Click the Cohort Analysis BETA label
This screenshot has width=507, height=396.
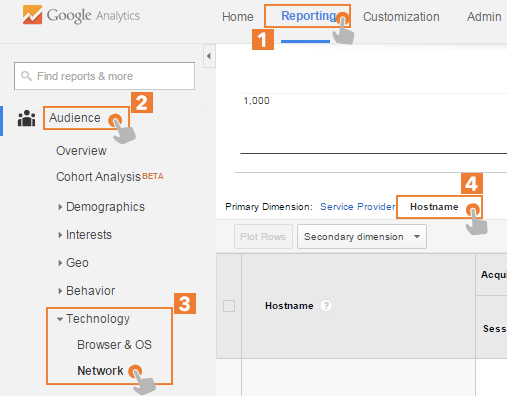coord(153,176)
